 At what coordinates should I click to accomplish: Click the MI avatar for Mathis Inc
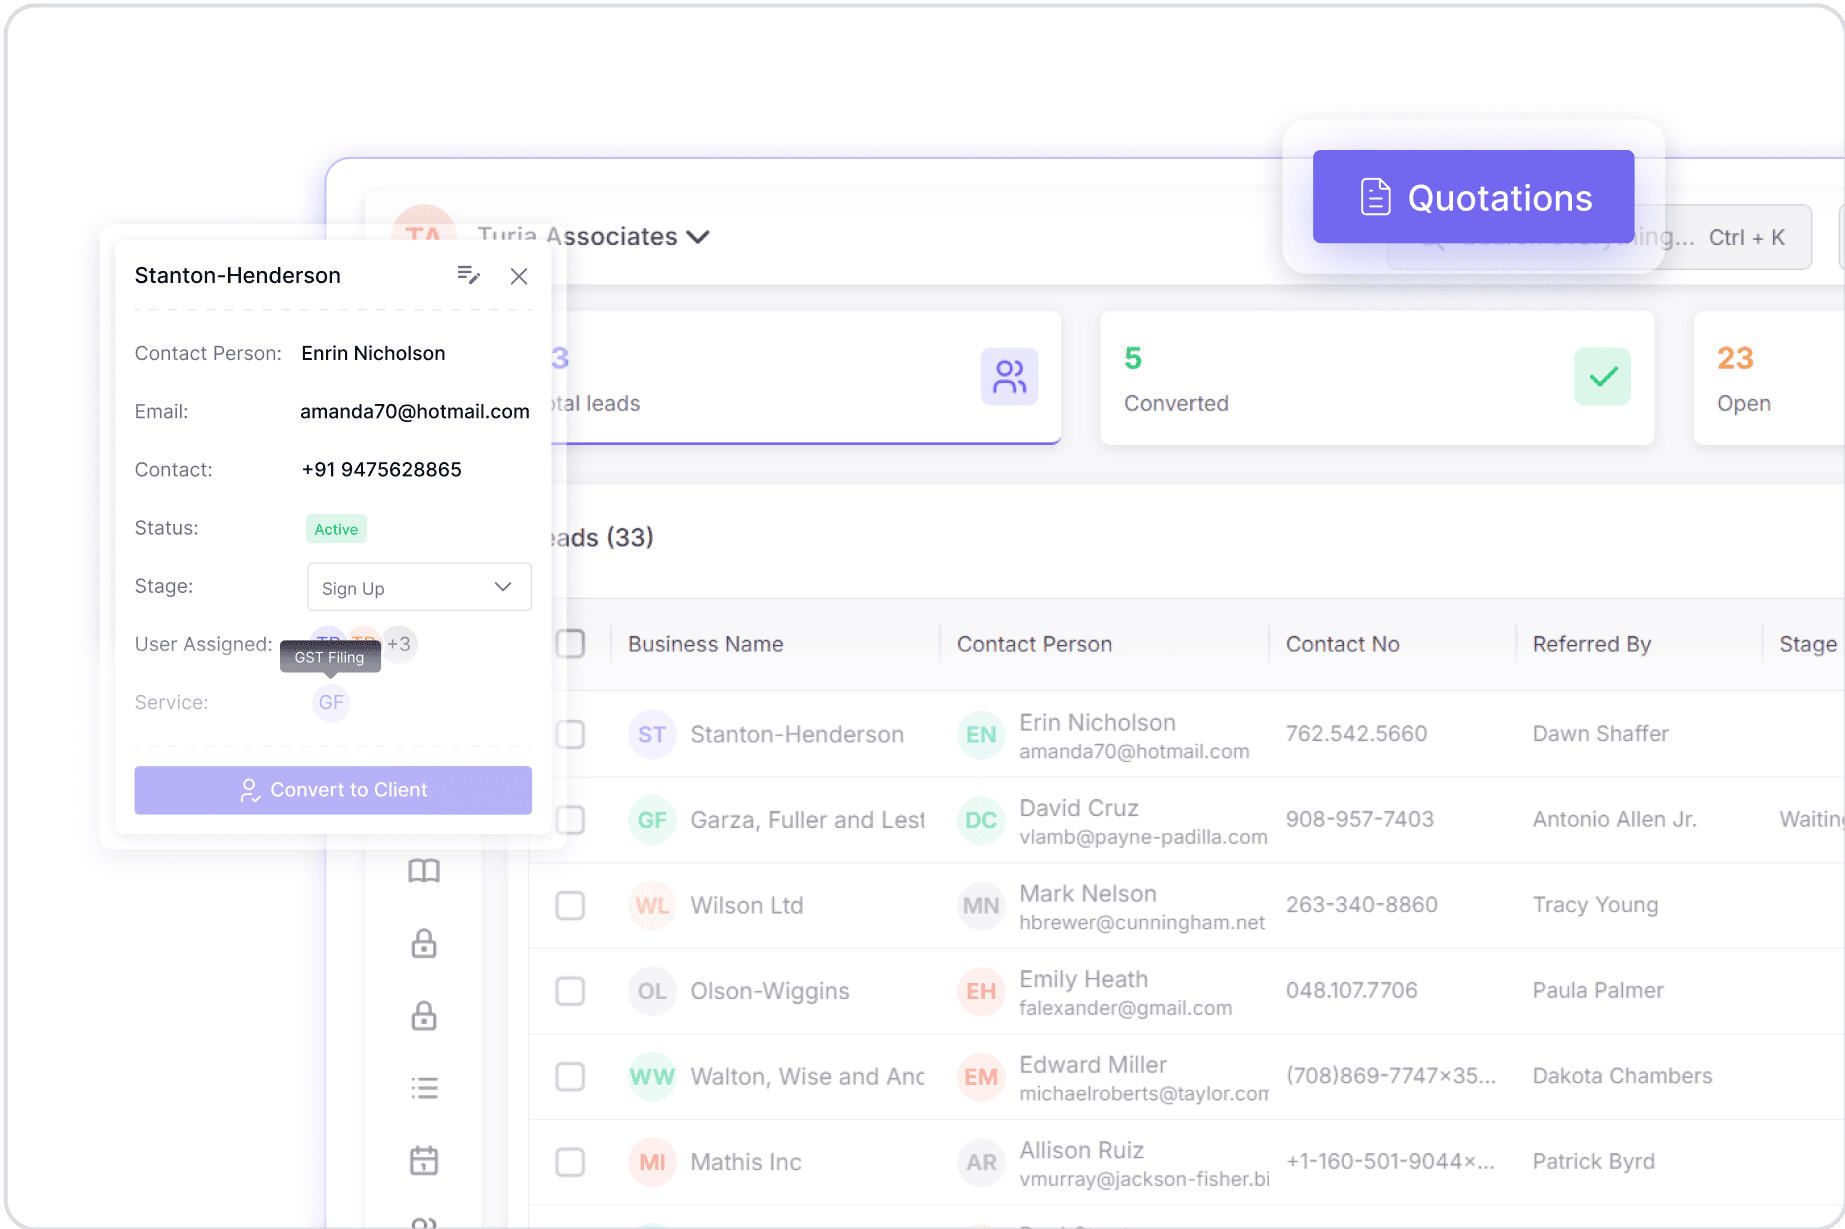(652, 1162)
